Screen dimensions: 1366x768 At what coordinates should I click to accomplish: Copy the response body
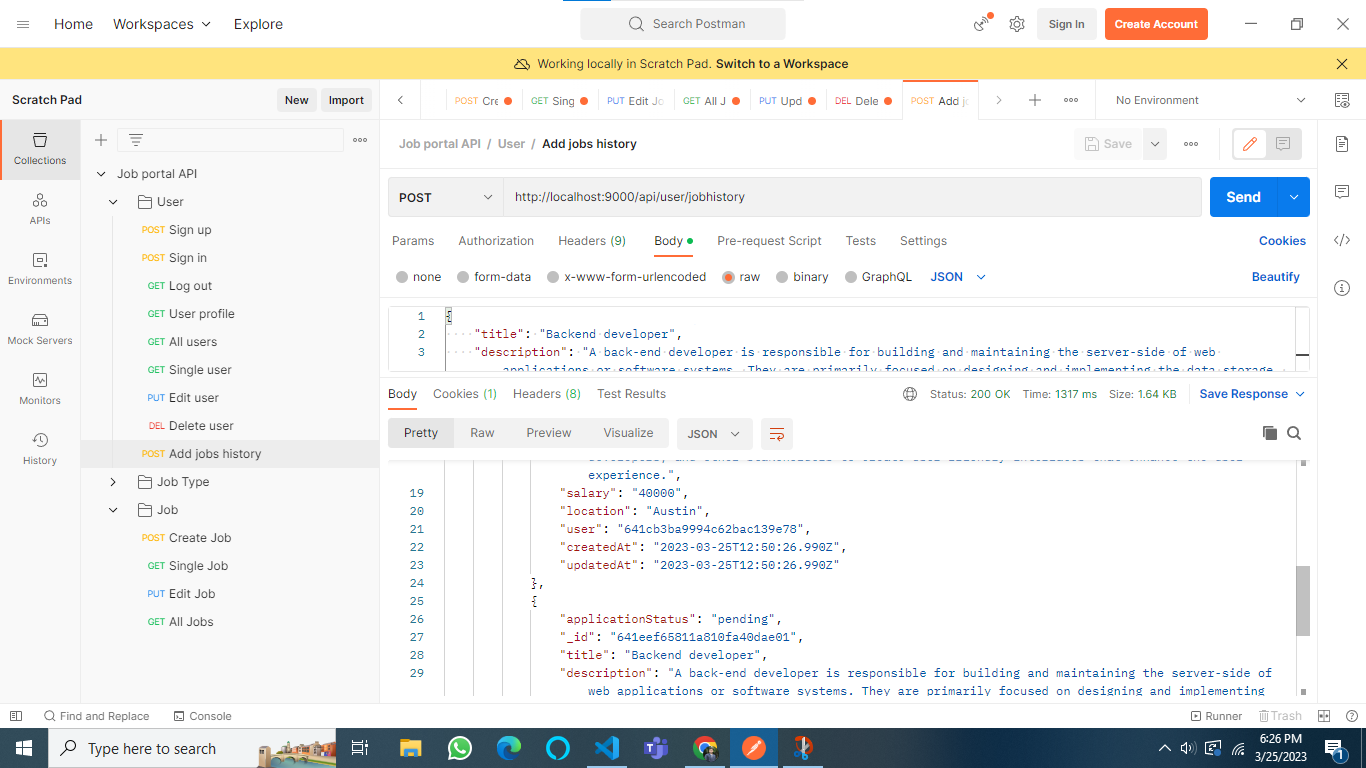pos(1270,433)
